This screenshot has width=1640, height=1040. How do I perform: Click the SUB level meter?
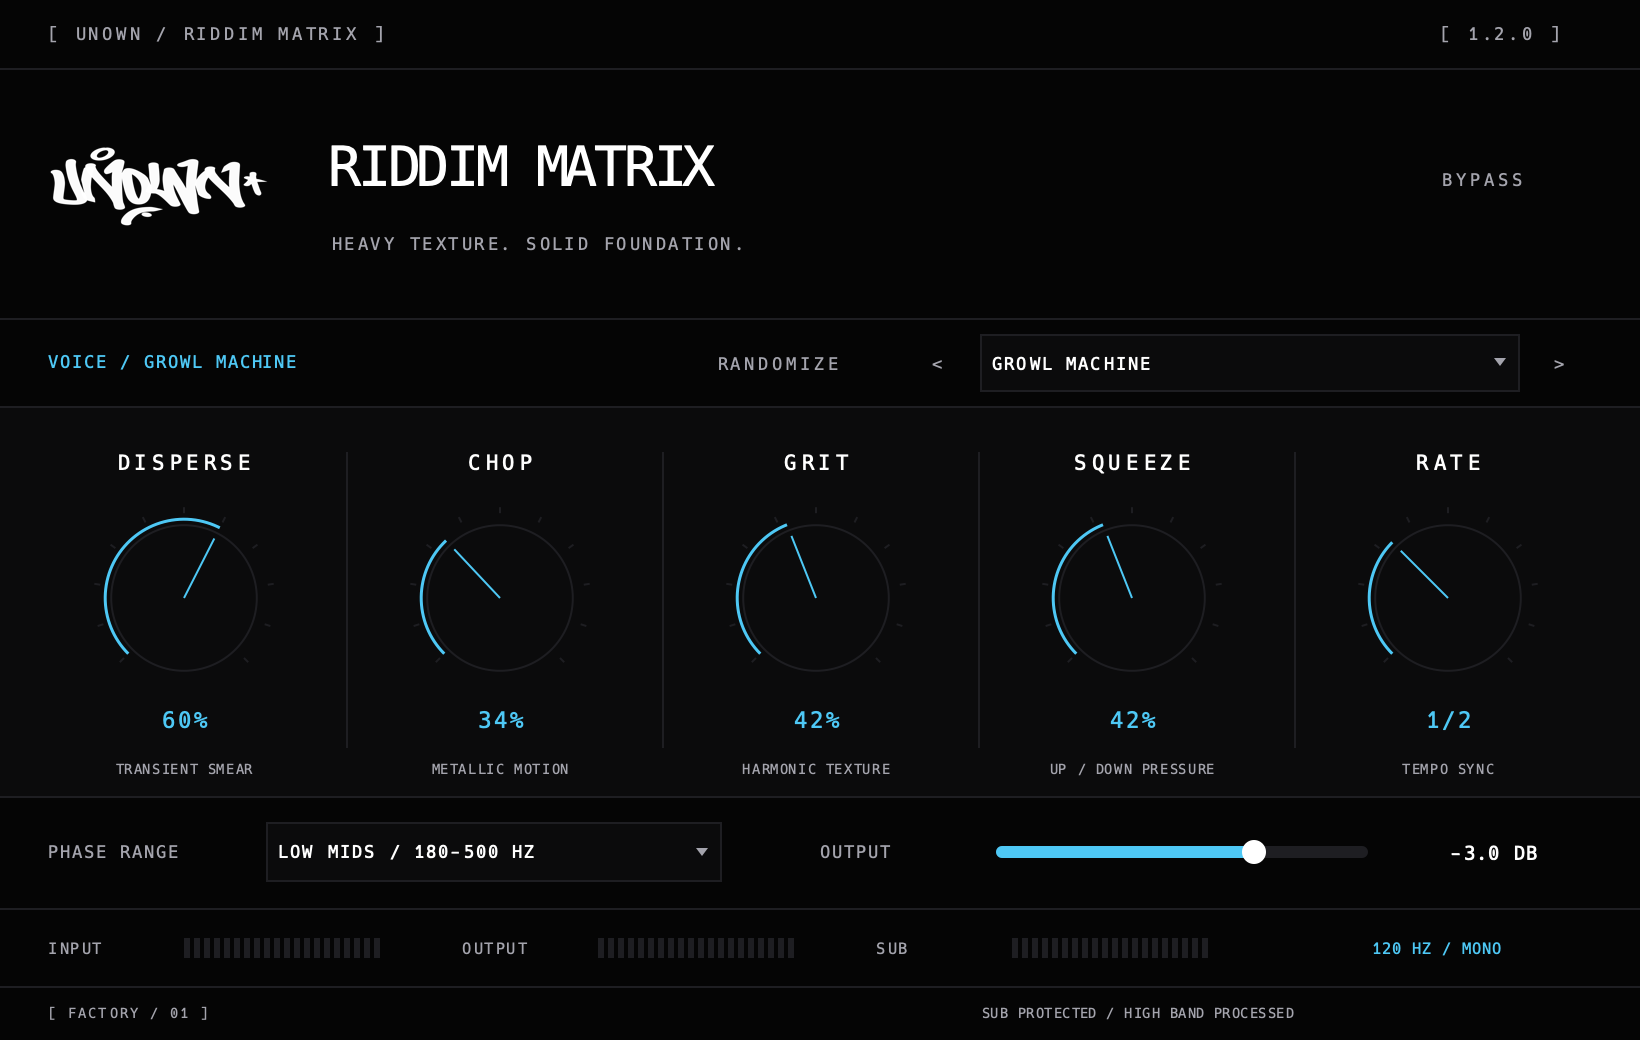pos(1110,948)
